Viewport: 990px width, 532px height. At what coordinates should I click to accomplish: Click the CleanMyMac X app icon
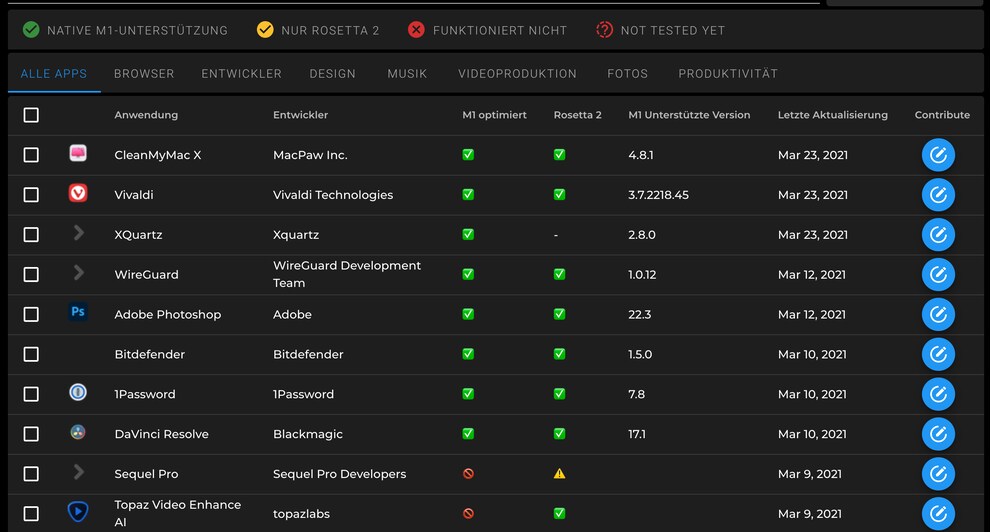(x=78, y=153)
